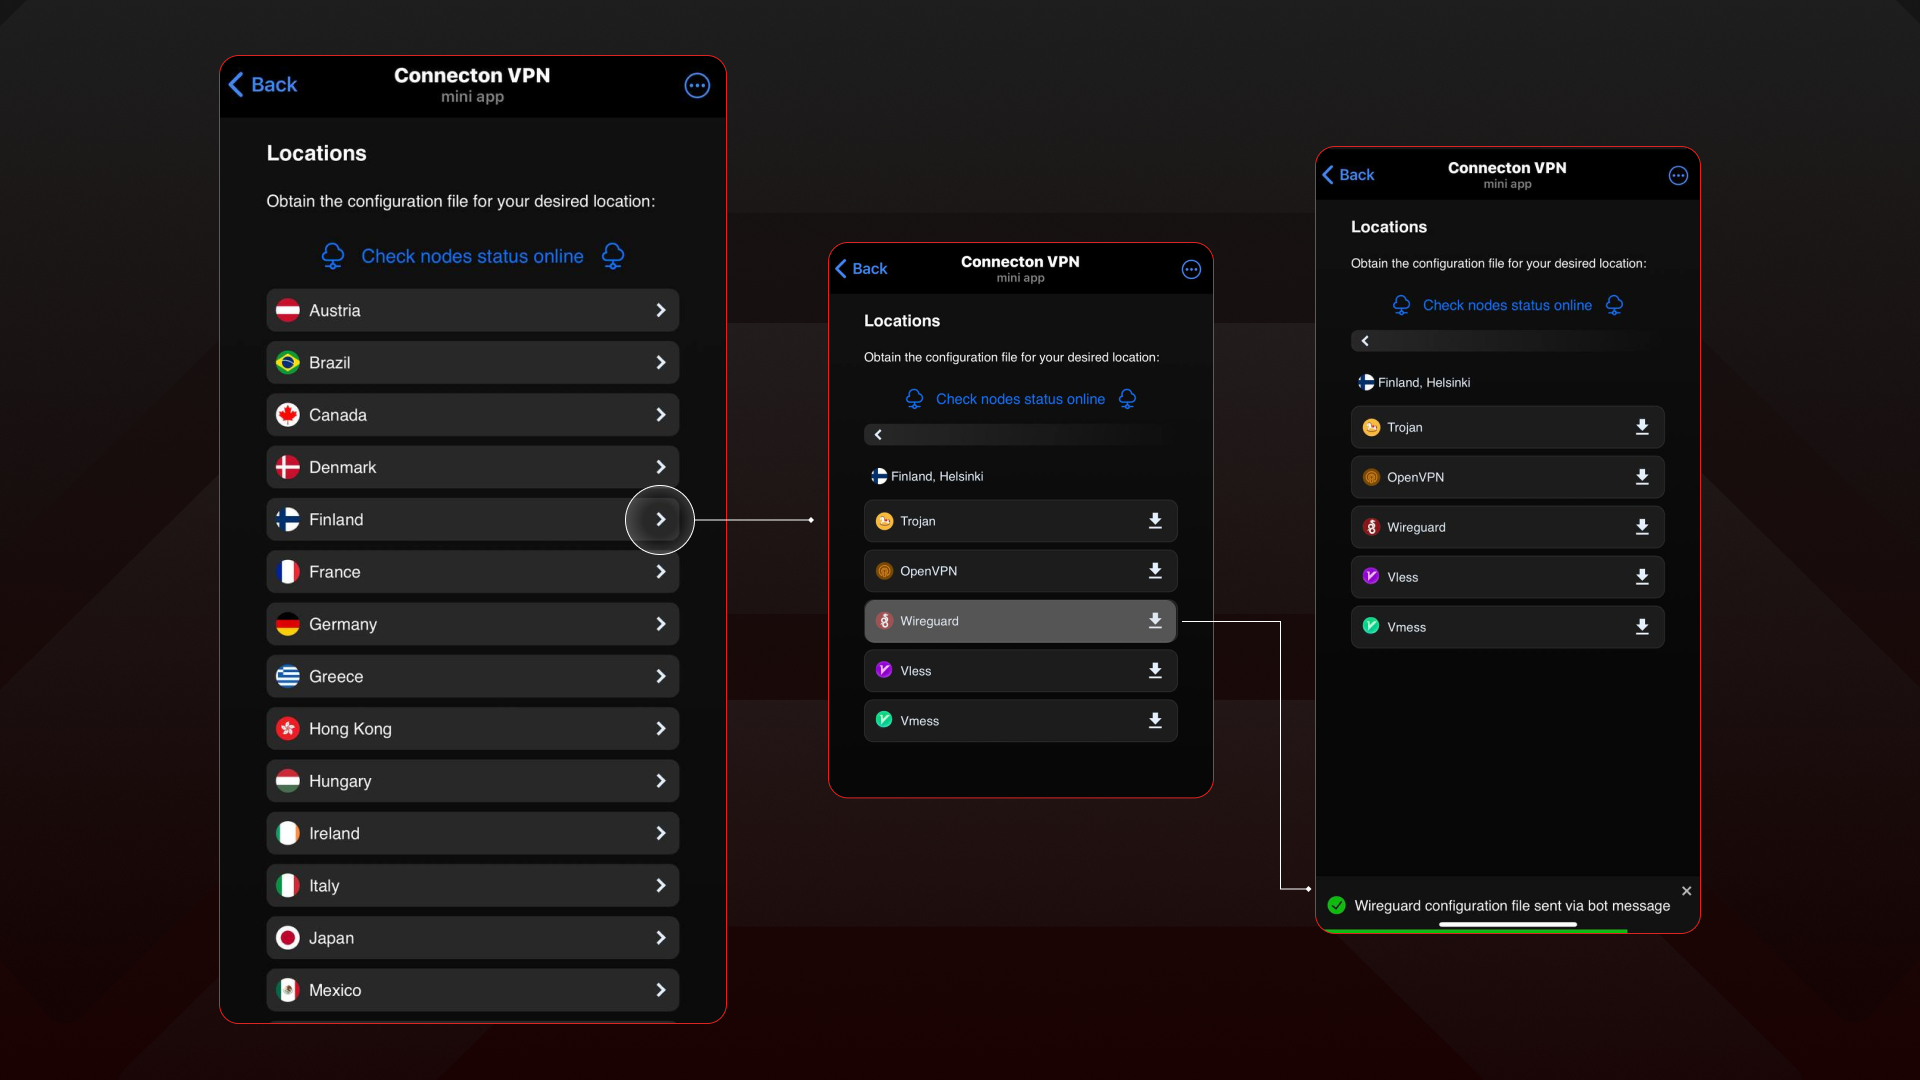This screenshot has width=1920, height=1080.
Task: Open the more options menu in left panel
Action: point(697,86)
